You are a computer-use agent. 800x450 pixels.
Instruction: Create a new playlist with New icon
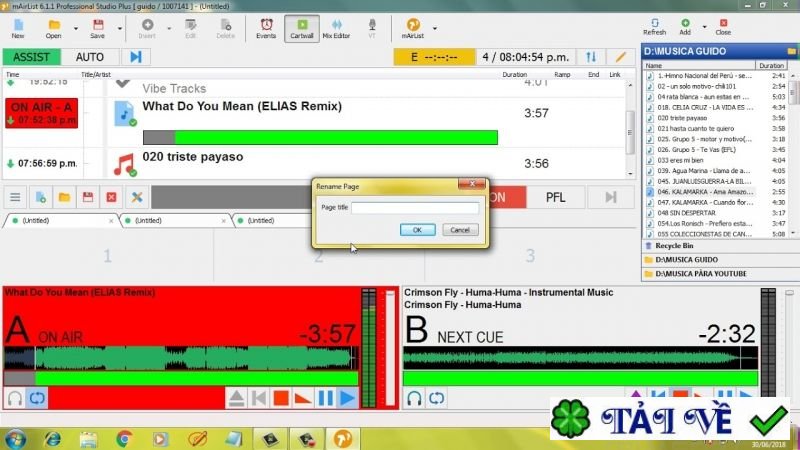(18, 29)
